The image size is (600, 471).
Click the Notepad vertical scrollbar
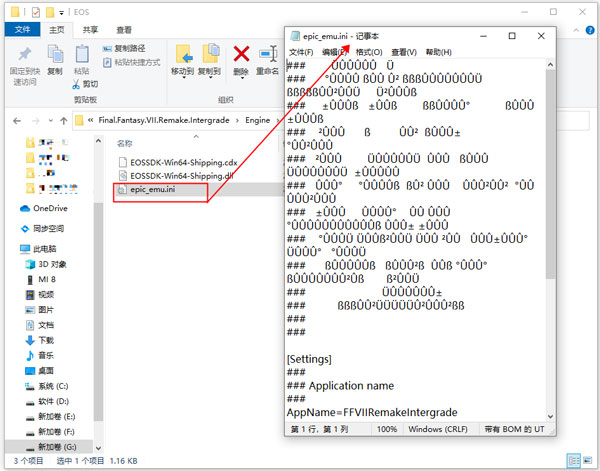(550, 200)
